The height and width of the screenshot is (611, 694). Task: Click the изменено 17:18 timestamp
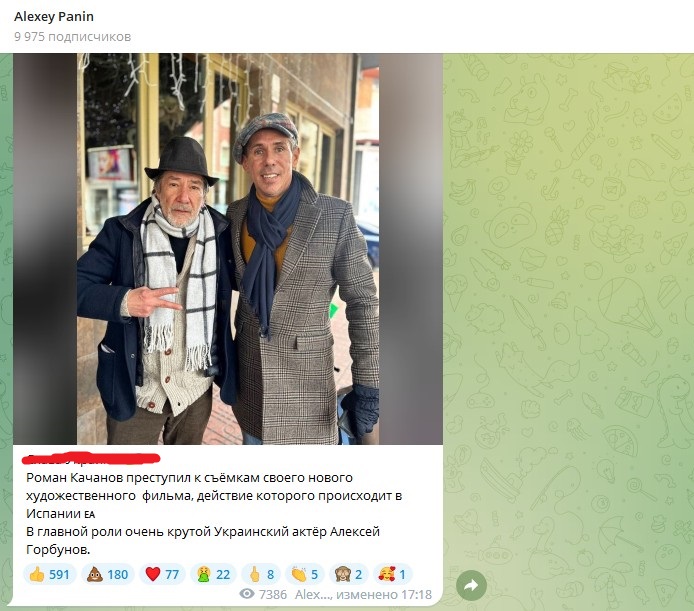coord(384,594)
